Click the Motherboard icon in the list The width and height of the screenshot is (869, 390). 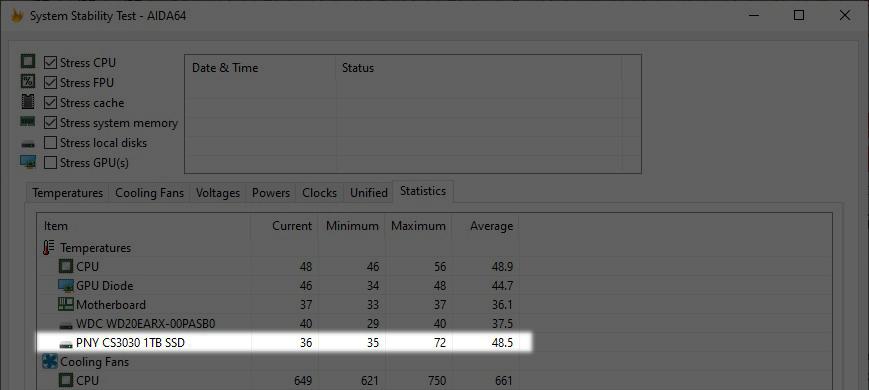point(66,305)
